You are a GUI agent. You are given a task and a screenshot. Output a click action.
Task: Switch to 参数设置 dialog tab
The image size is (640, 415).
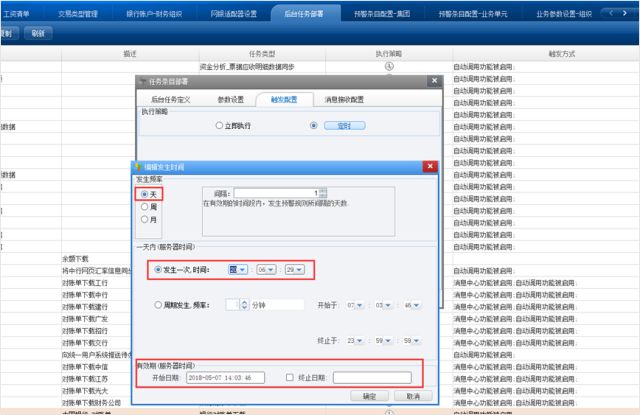pyautogui.click(x=231, y=100)
